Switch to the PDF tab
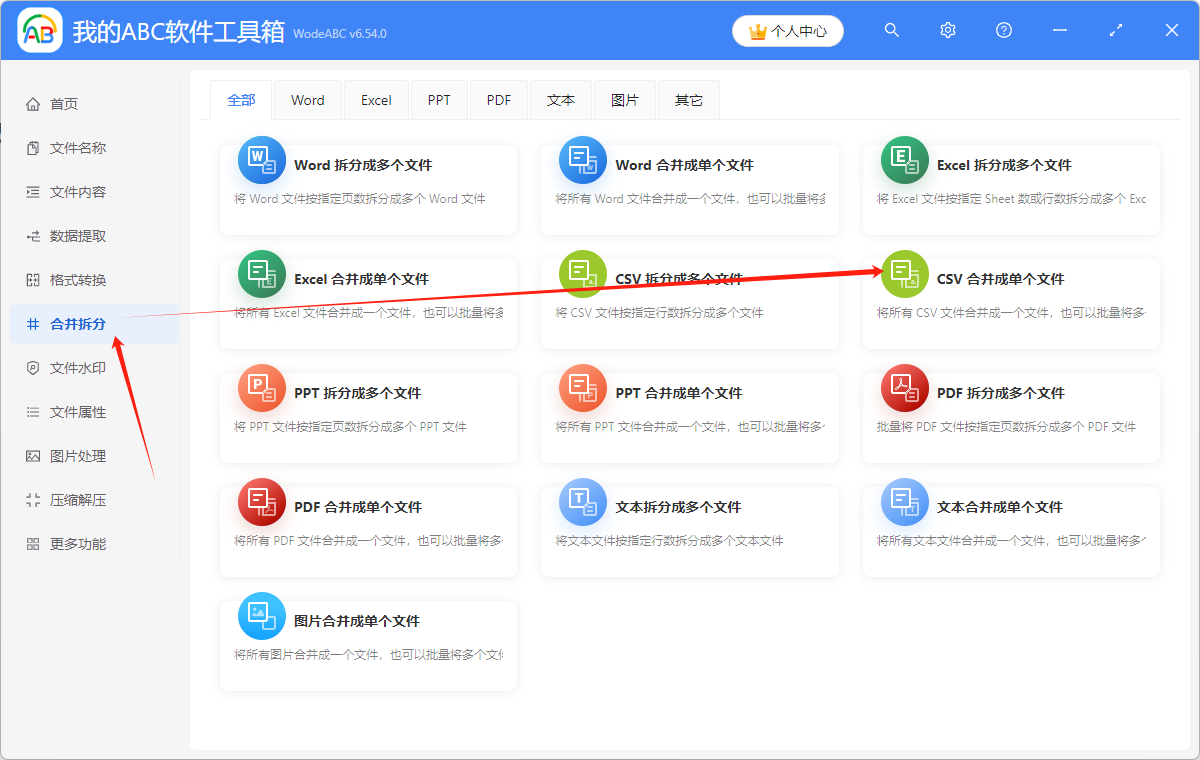Screen dimensions: 1200x760 tap(499, 100)
